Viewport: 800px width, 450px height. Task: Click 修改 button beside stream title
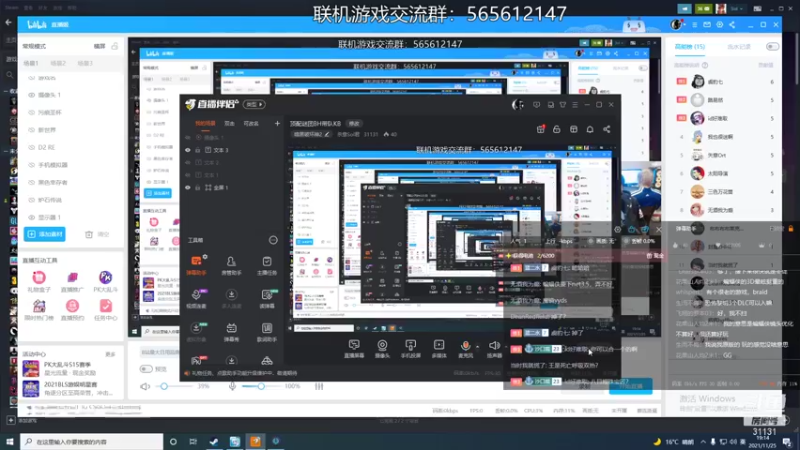pyautogui.click(x=354, y=123)
